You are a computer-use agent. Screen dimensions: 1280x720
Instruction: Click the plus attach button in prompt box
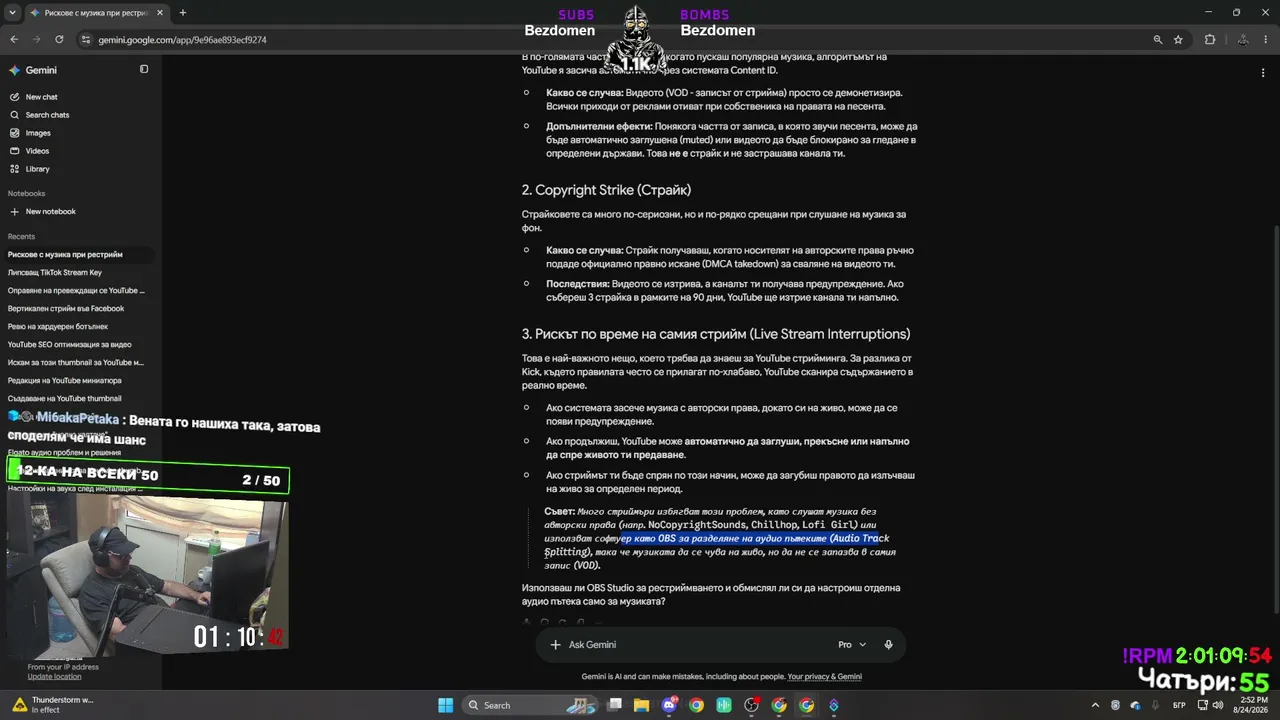[555, 645]
